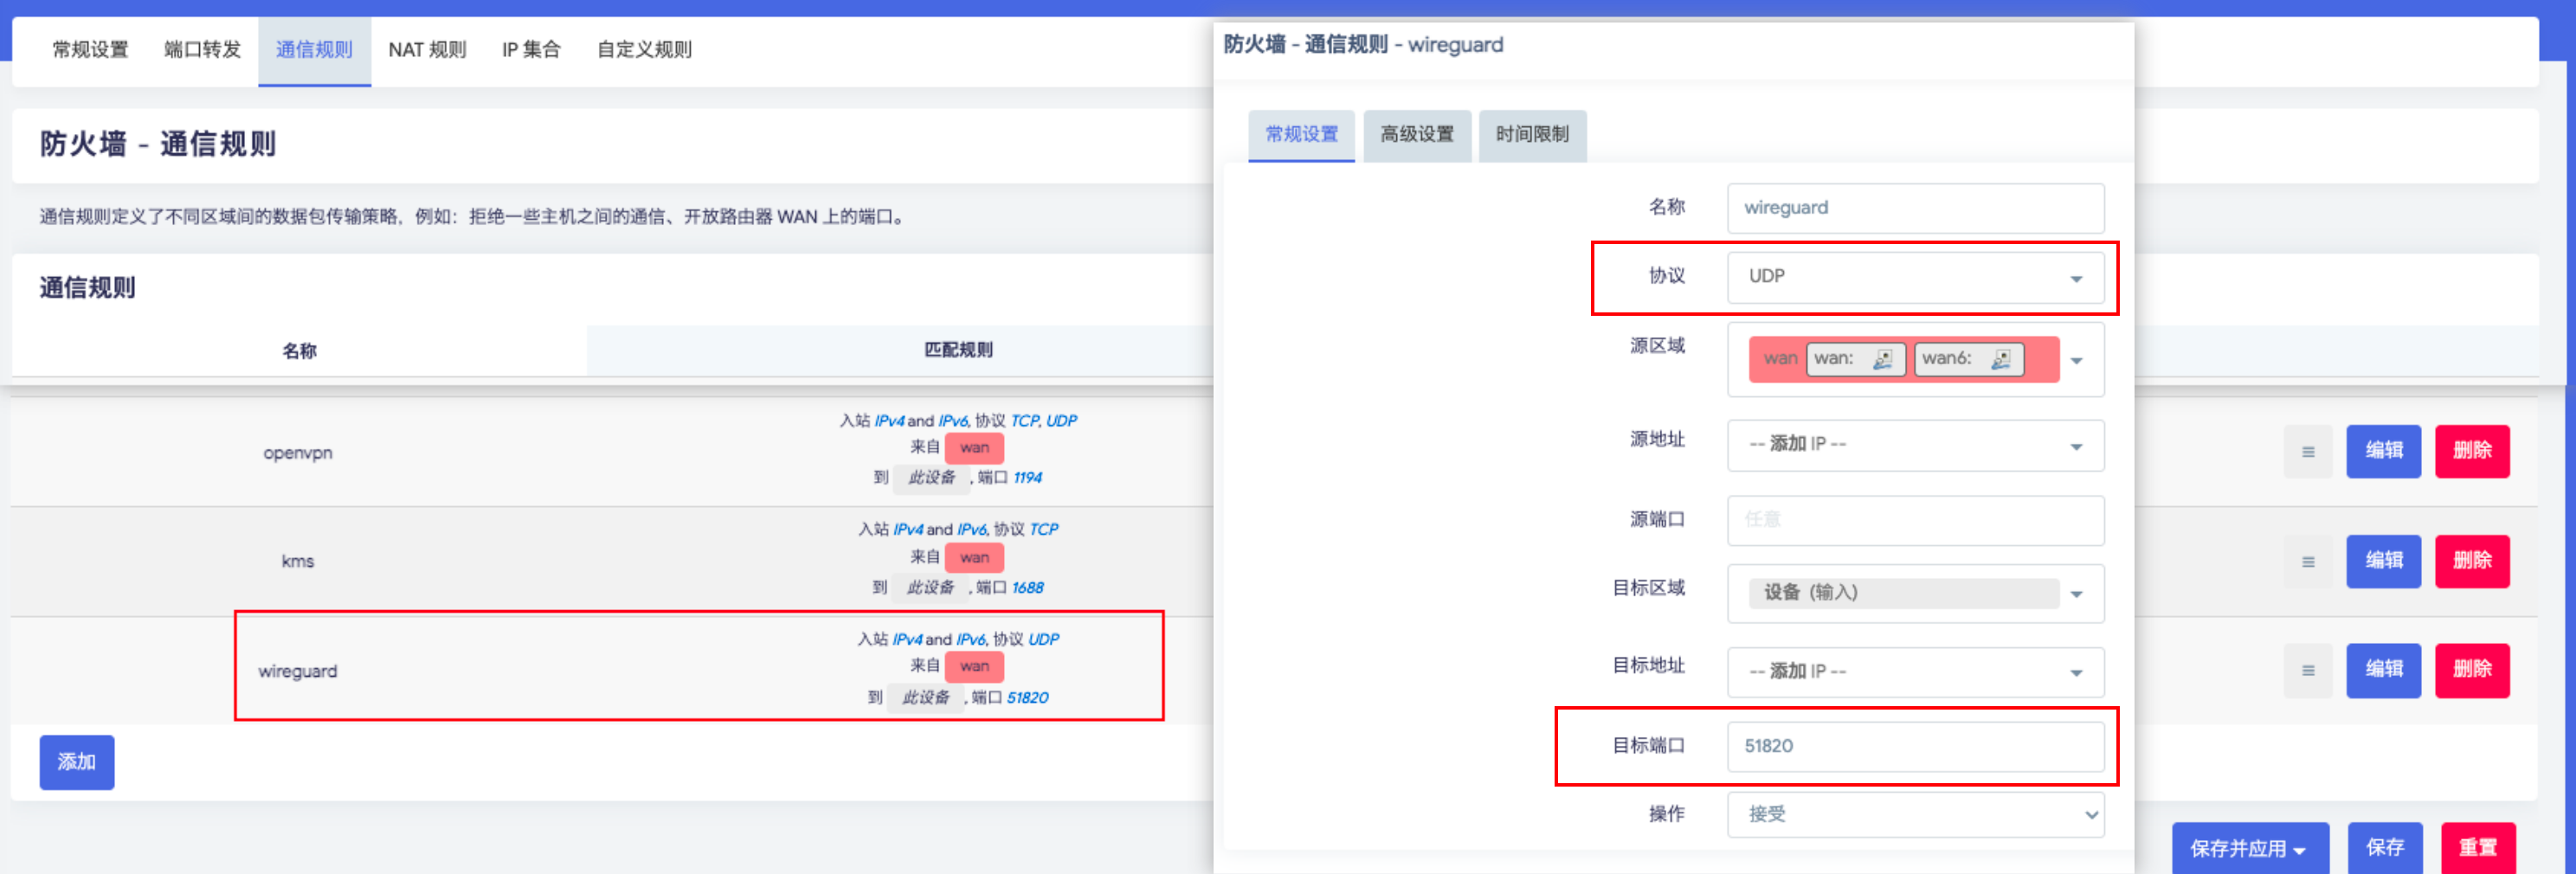Viewport: 2576px width, 874px height.
Task: Open the NAT 规则 tab
Action: 427,50
